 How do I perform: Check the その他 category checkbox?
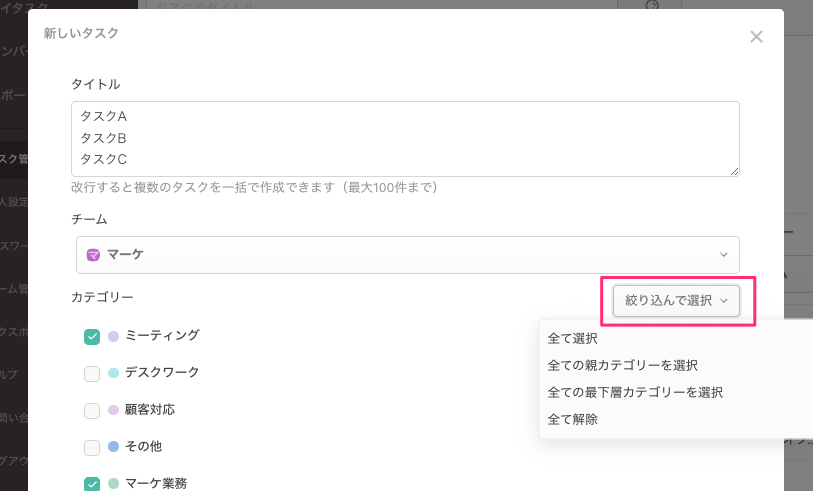(x=92, y=448)
